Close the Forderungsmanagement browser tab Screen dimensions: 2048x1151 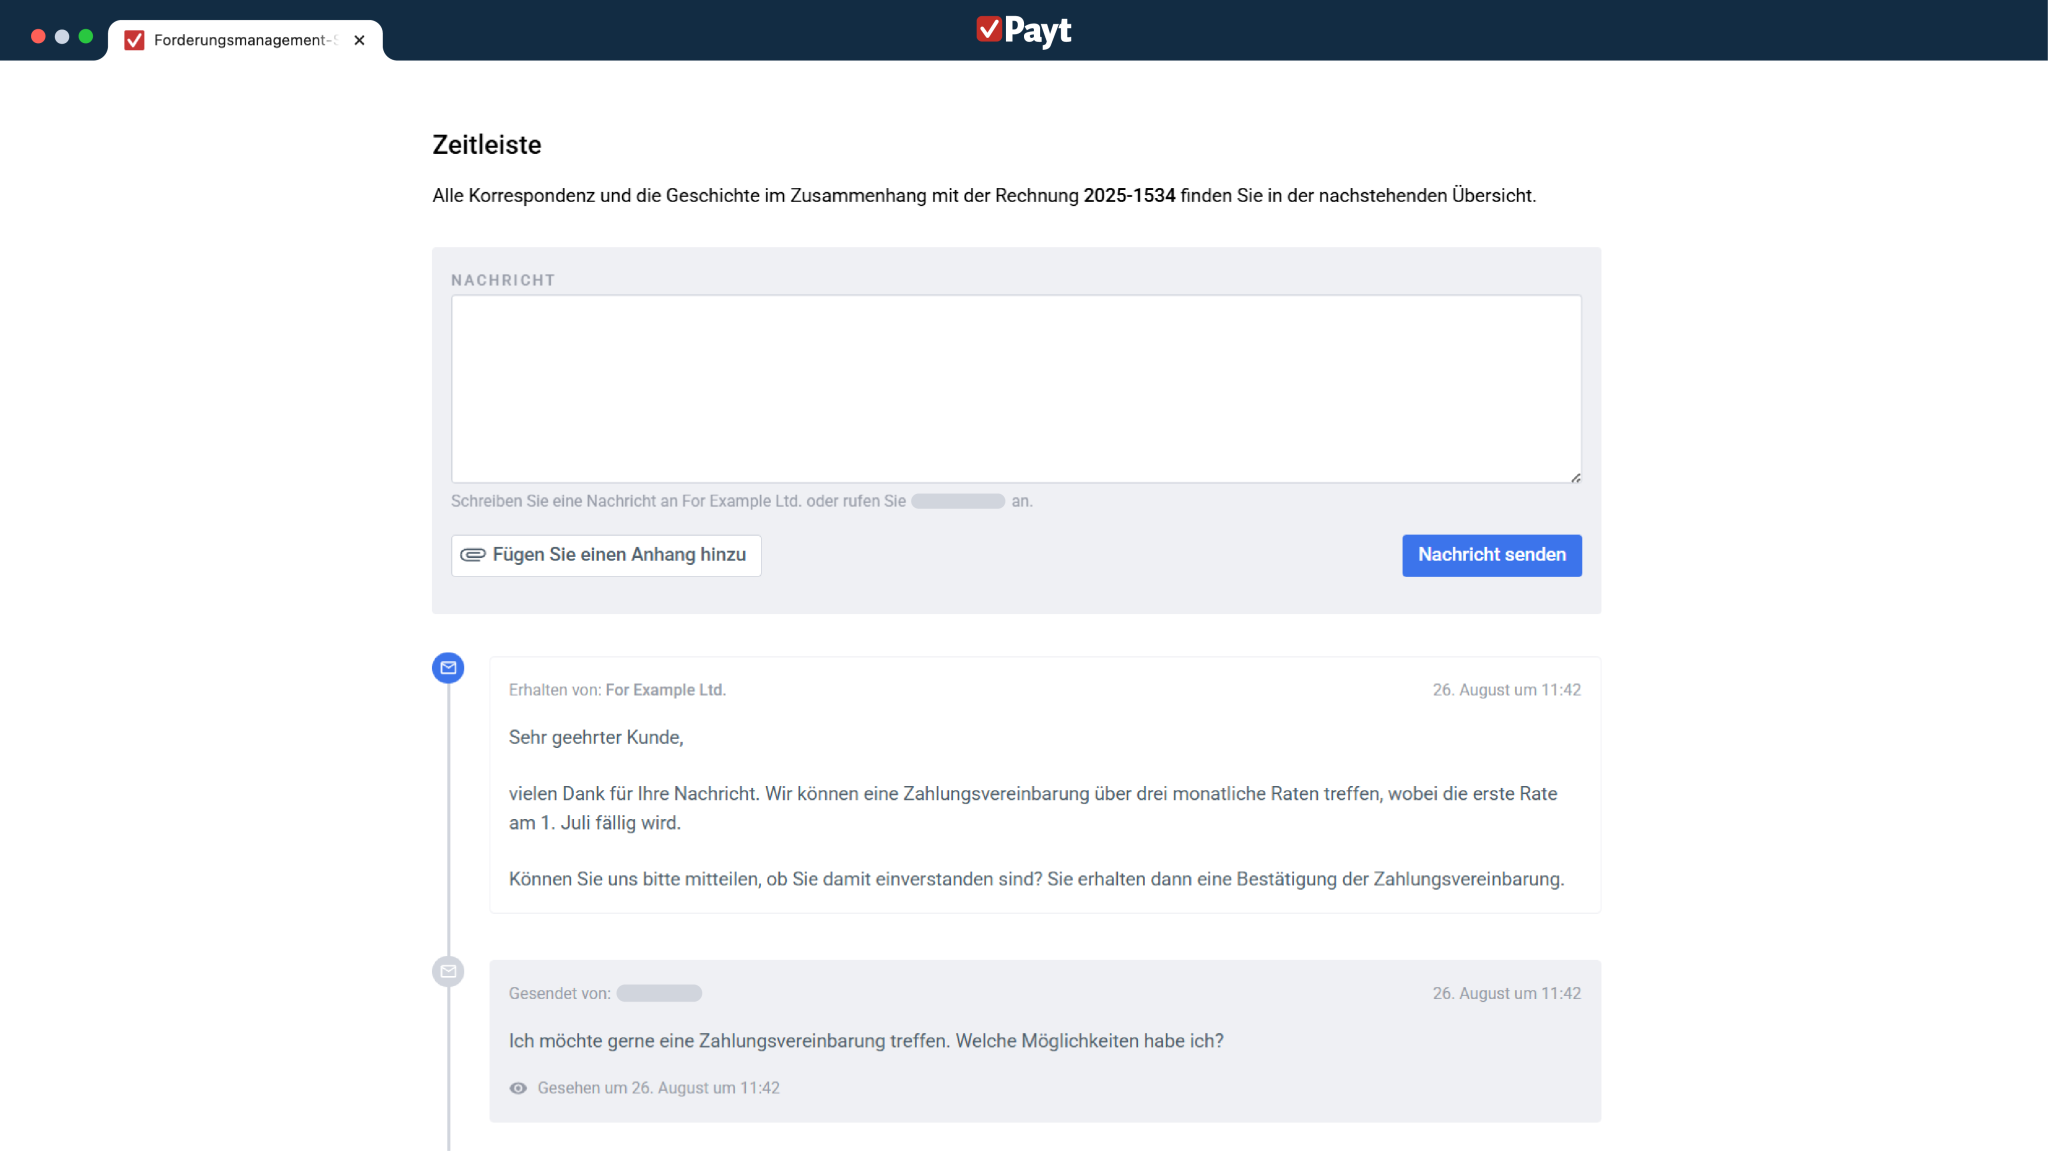pos(359,40)
